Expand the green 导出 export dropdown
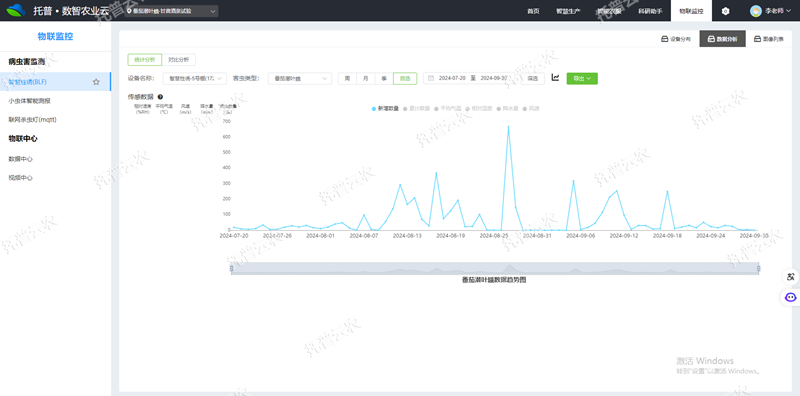 tap(582, 79)
